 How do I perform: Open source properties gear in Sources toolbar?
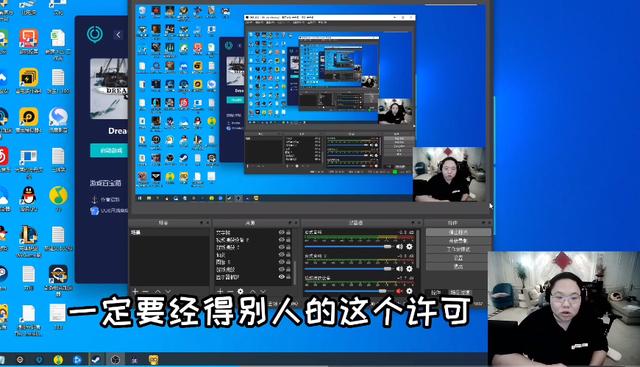(x=240, y=291)
